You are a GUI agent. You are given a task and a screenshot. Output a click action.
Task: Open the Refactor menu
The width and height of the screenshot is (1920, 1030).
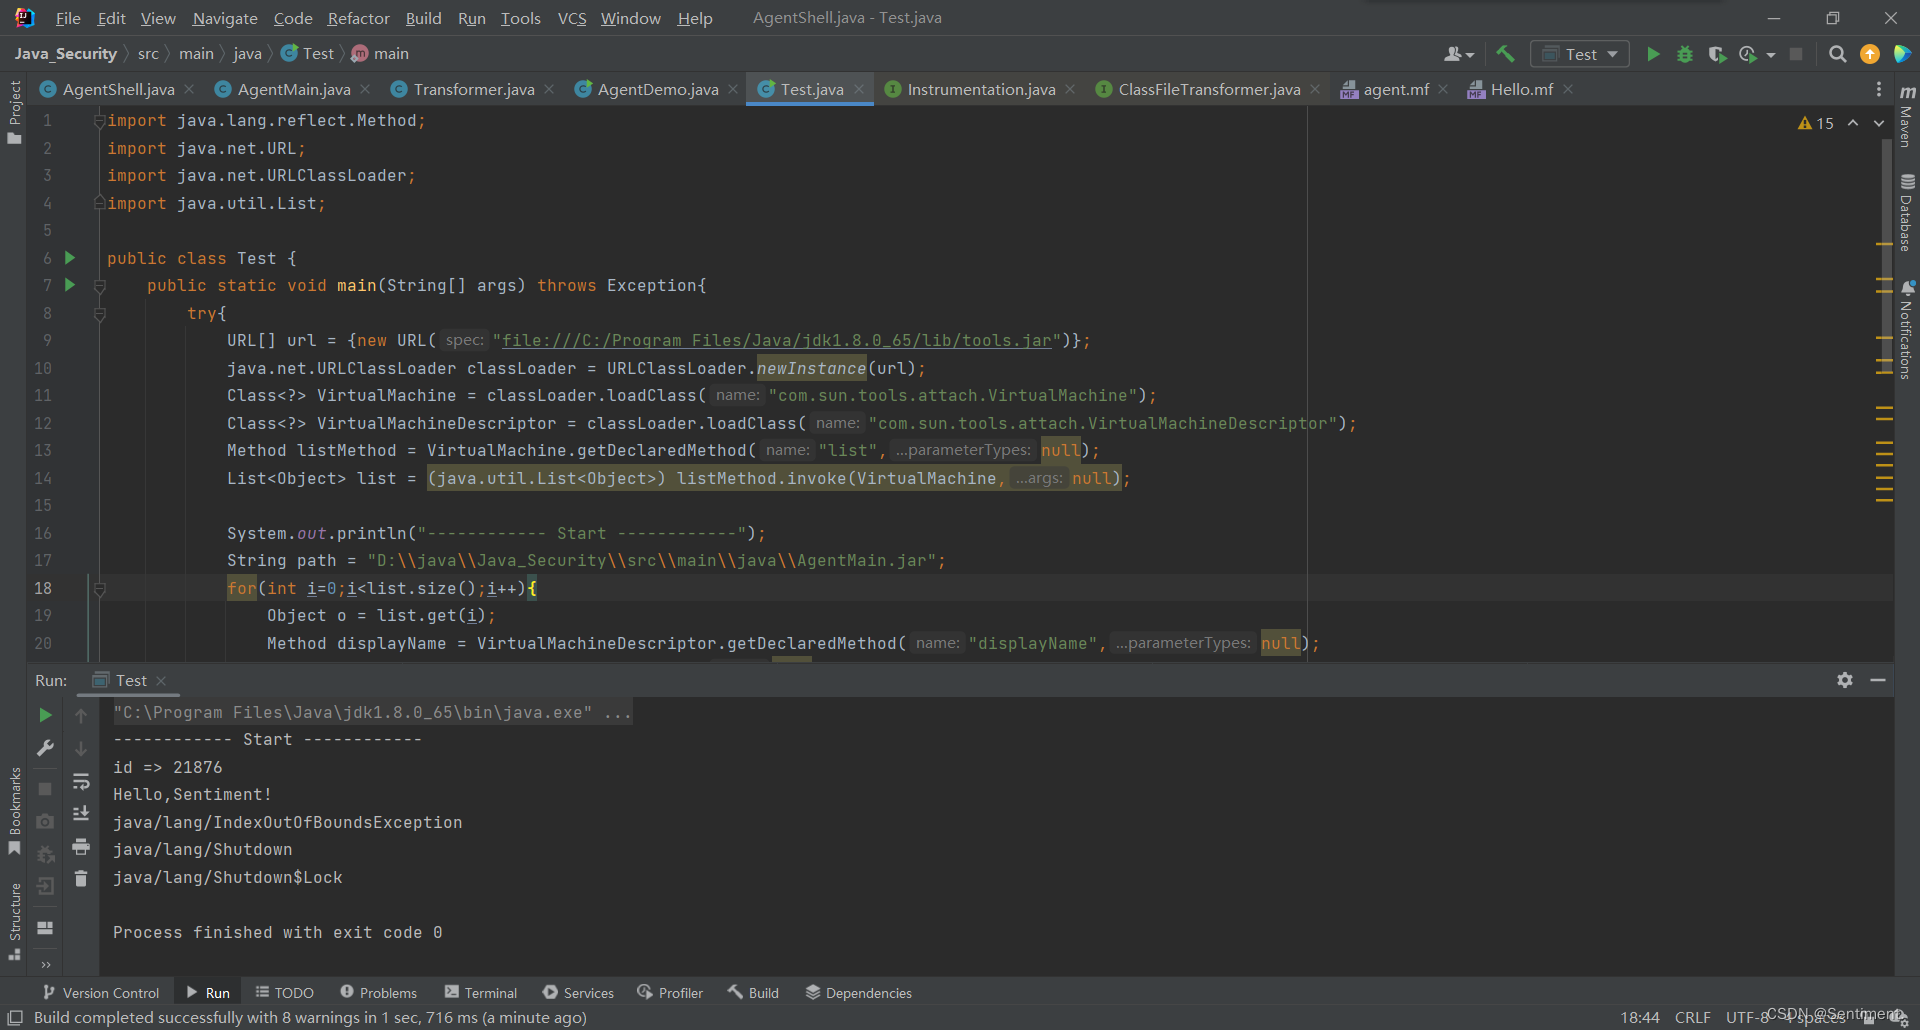pyautogui.click(x=358, y=18)
